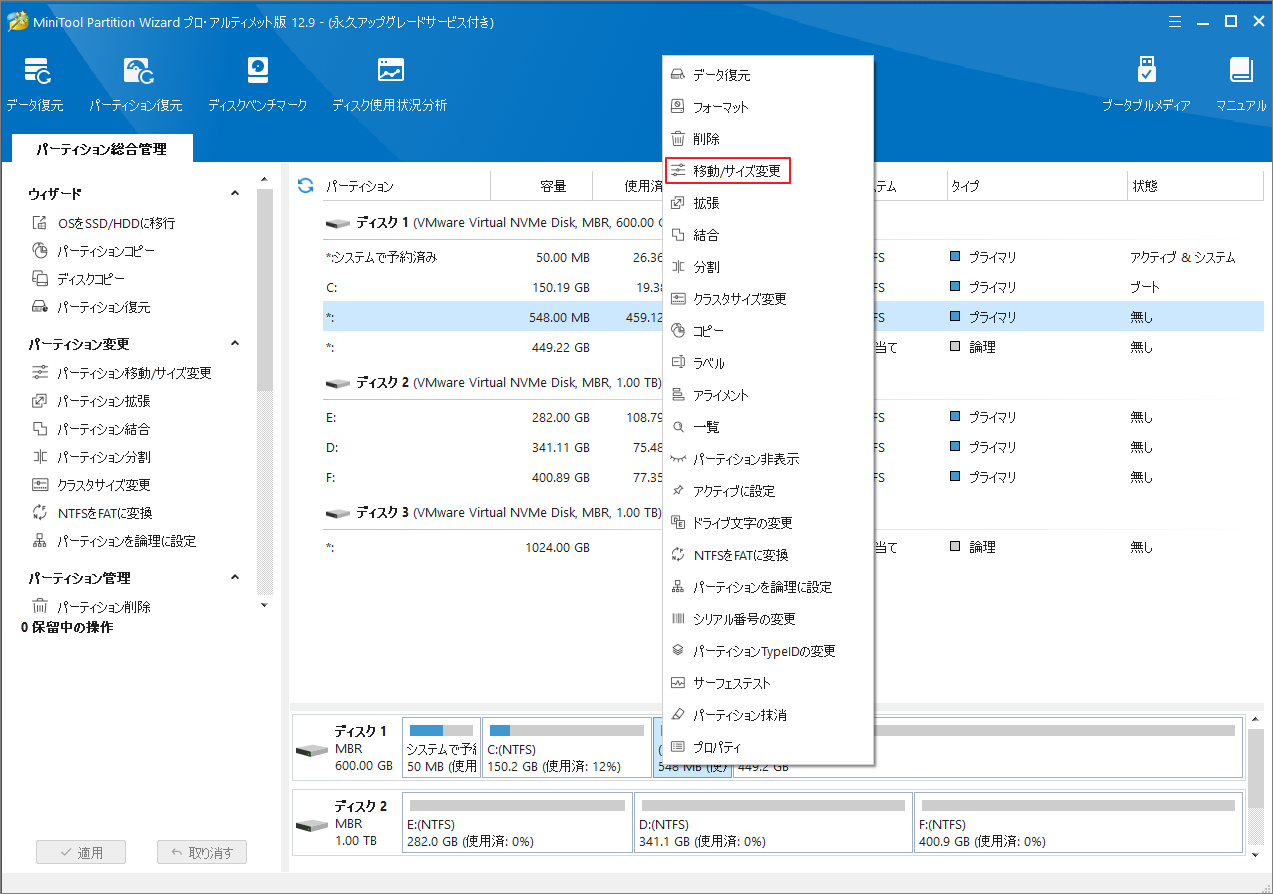The height and width of the screenshot is (894, 1273).
Task: Open パーティション復元 in the top toolbar
Action: coord(136,84)
